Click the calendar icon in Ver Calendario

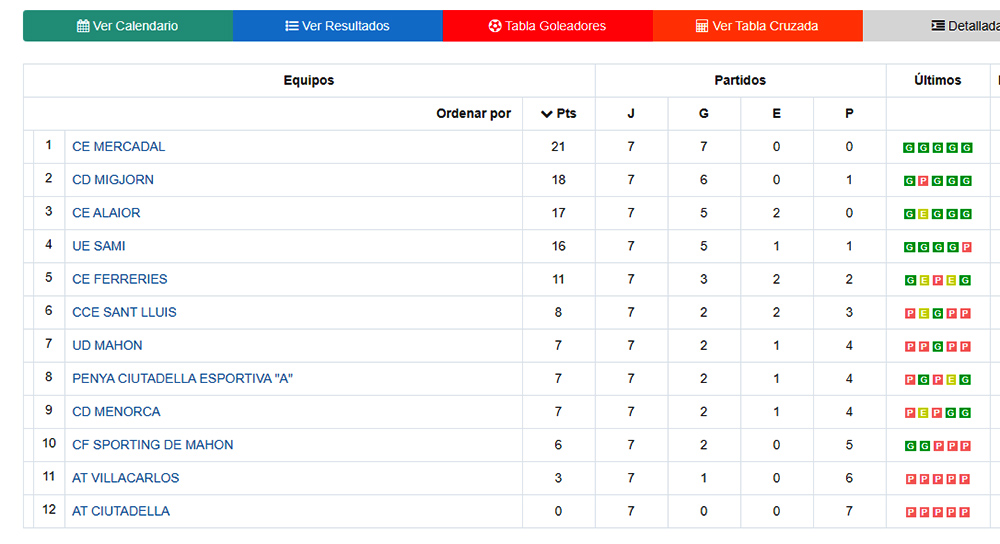pyautogui.click(x=83, y=26)
